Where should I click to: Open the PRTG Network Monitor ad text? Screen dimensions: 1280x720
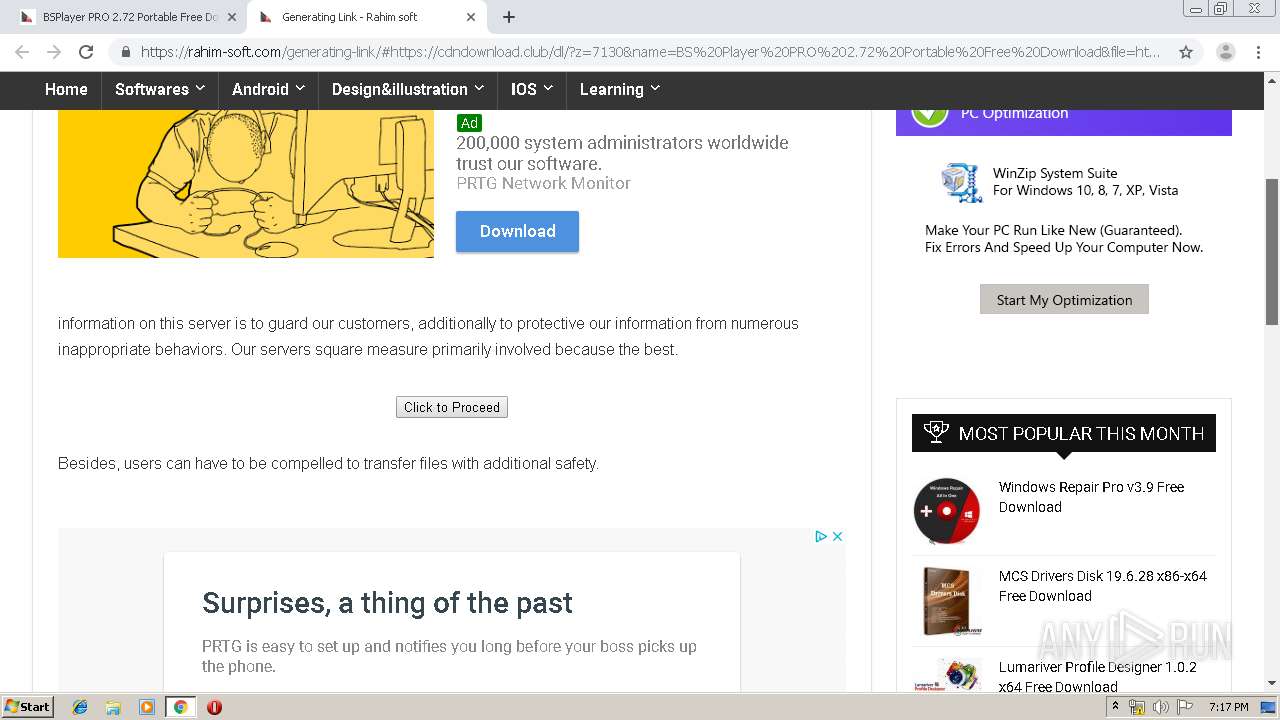point(543,183)
